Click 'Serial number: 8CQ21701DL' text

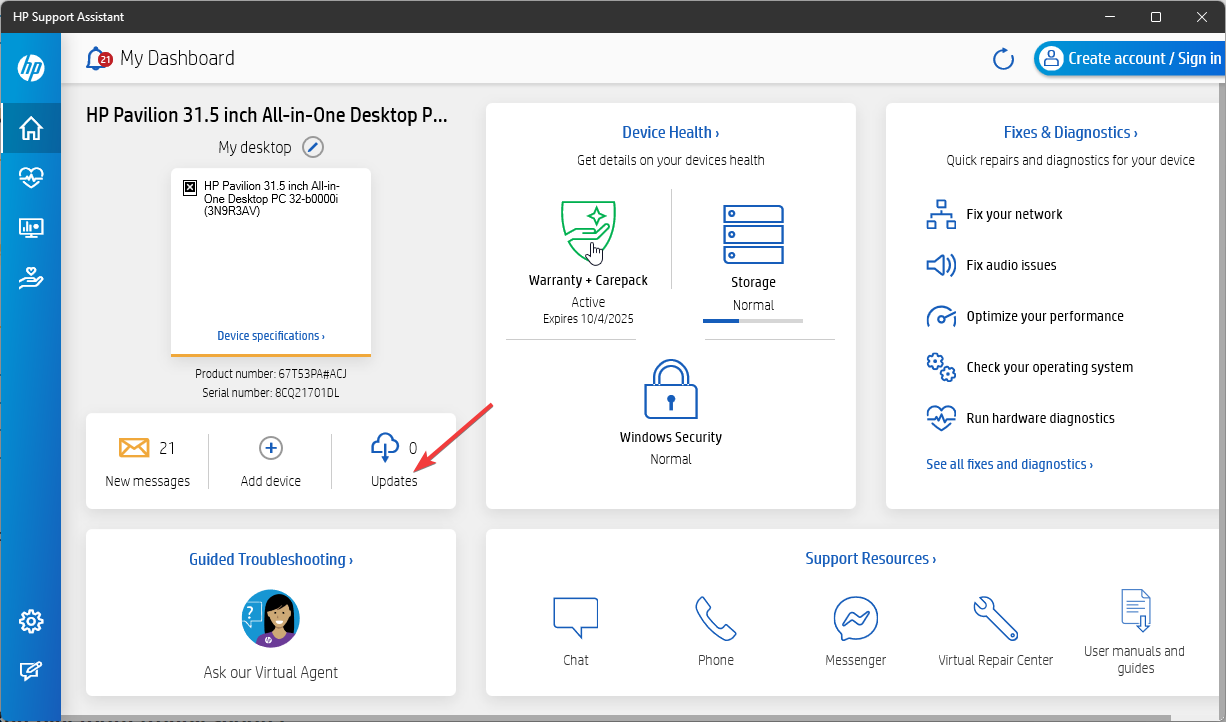point(271,392)
